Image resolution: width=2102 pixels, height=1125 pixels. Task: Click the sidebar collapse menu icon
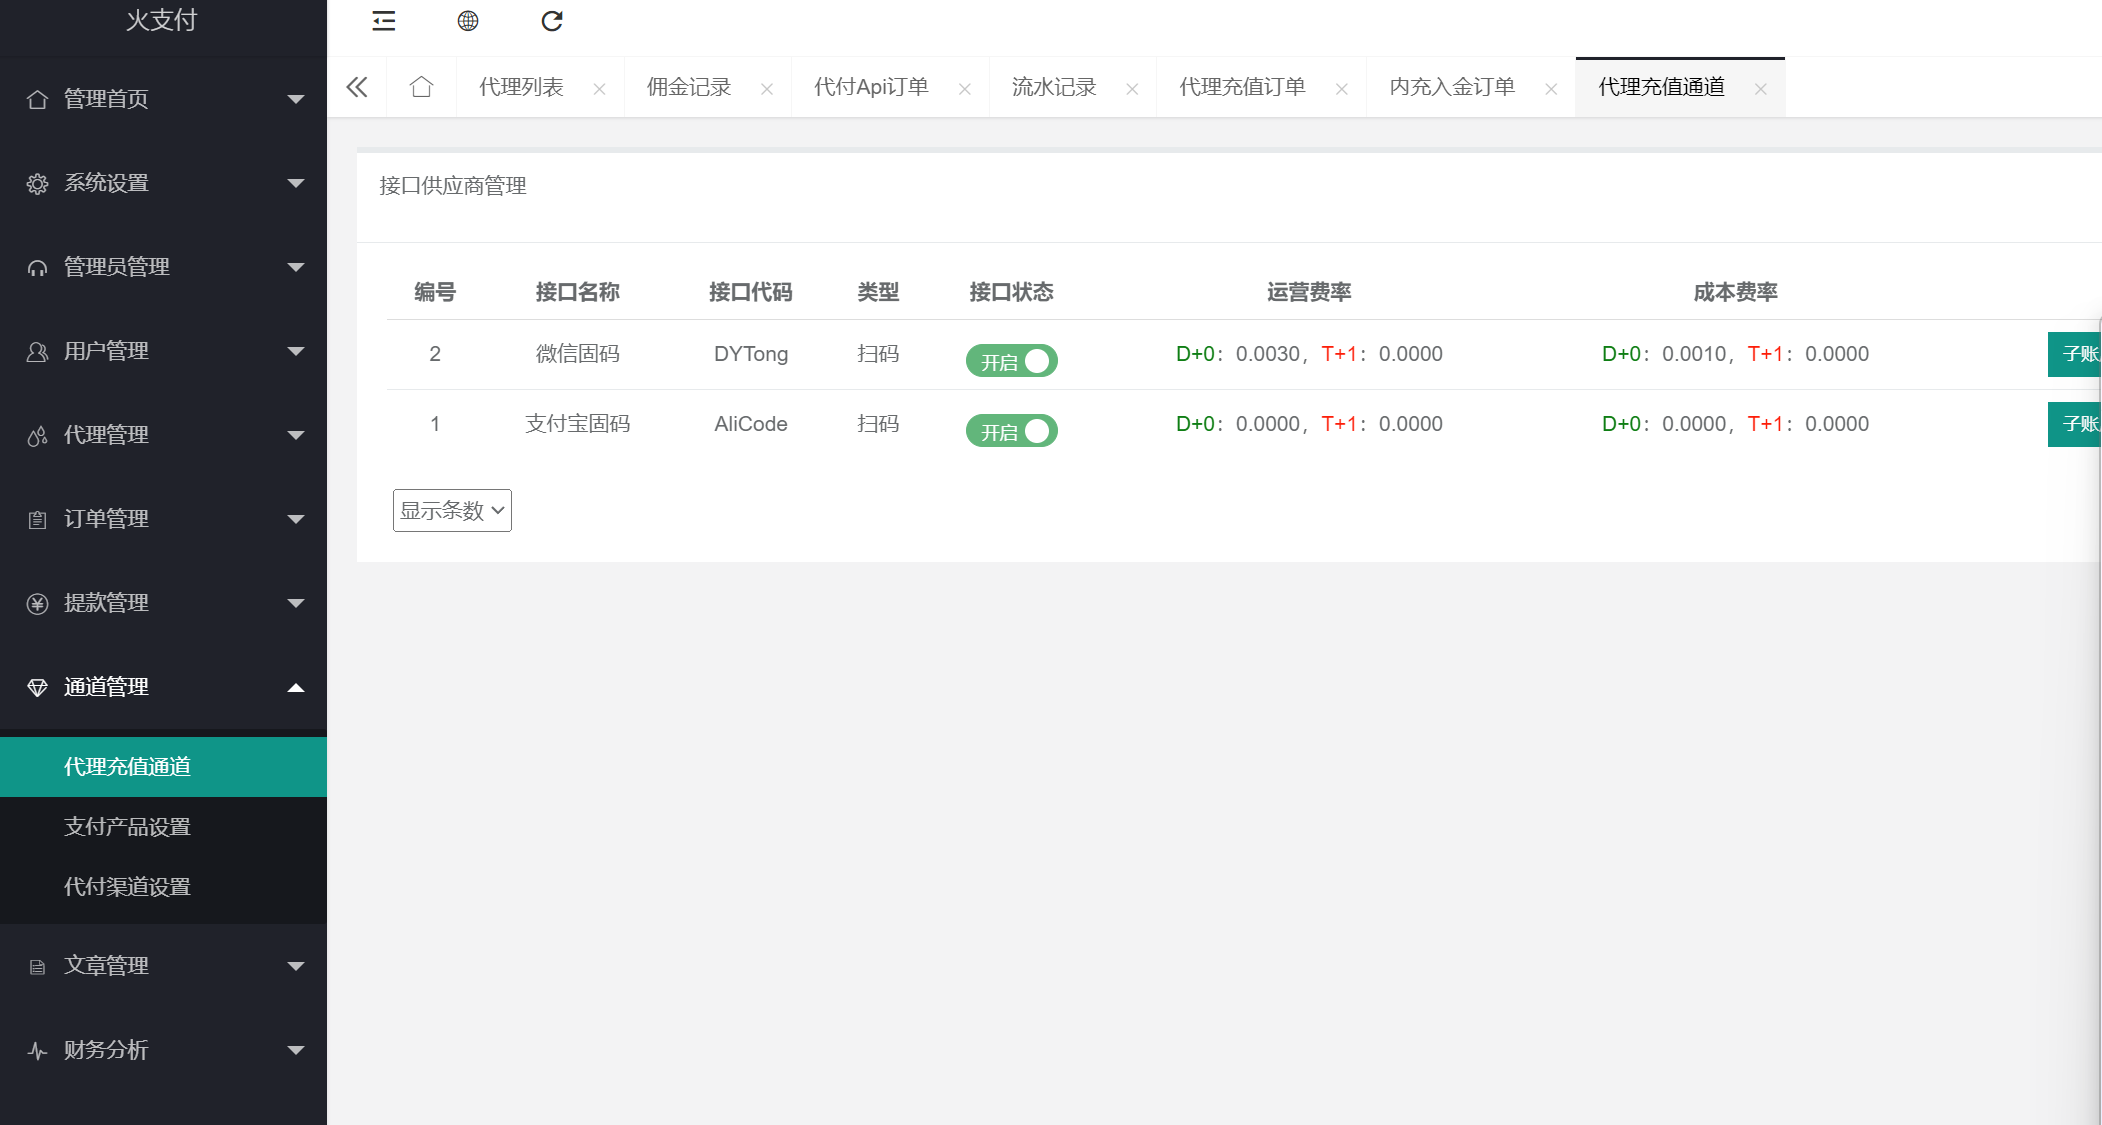pyautogui.click(x=384, y=21)
